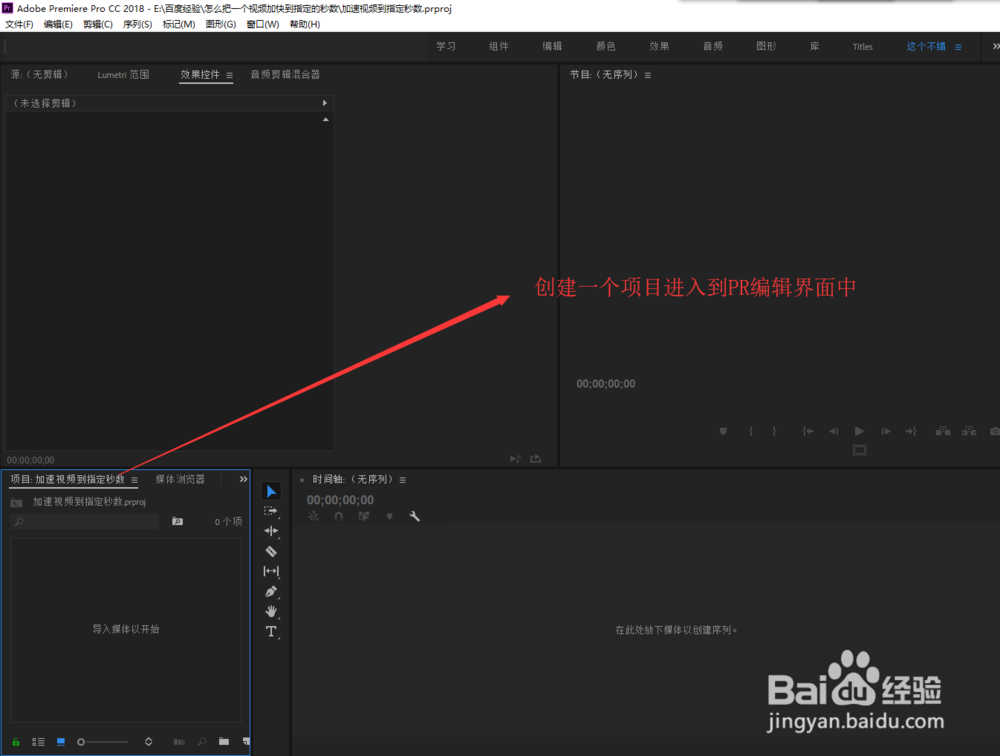1000x756 pixels.
Task: Select the Hand tool
Action: pos(271,611)
